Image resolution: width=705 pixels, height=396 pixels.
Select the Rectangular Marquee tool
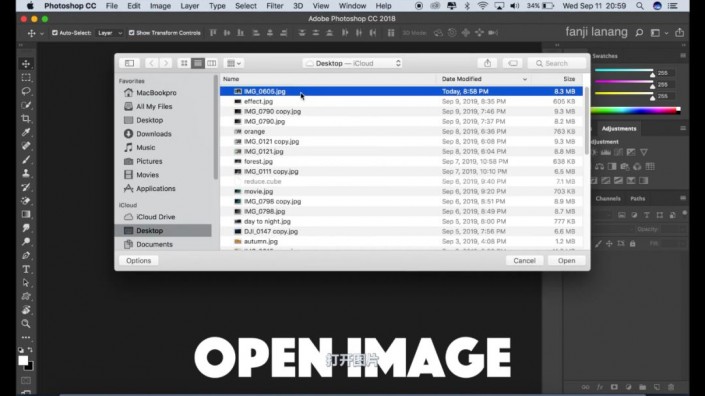point(26,78)
